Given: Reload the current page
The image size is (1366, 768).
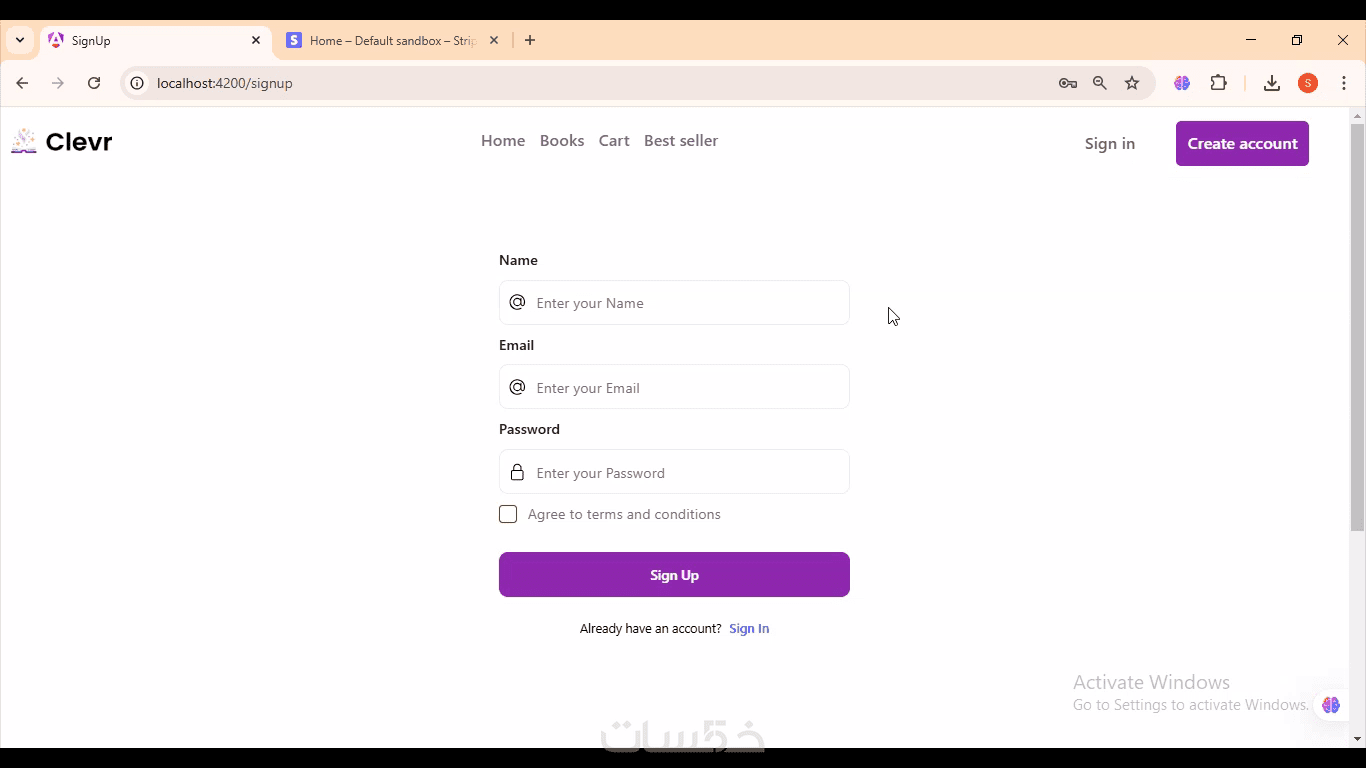Looking at the screenshot, I should coord(94,83).
